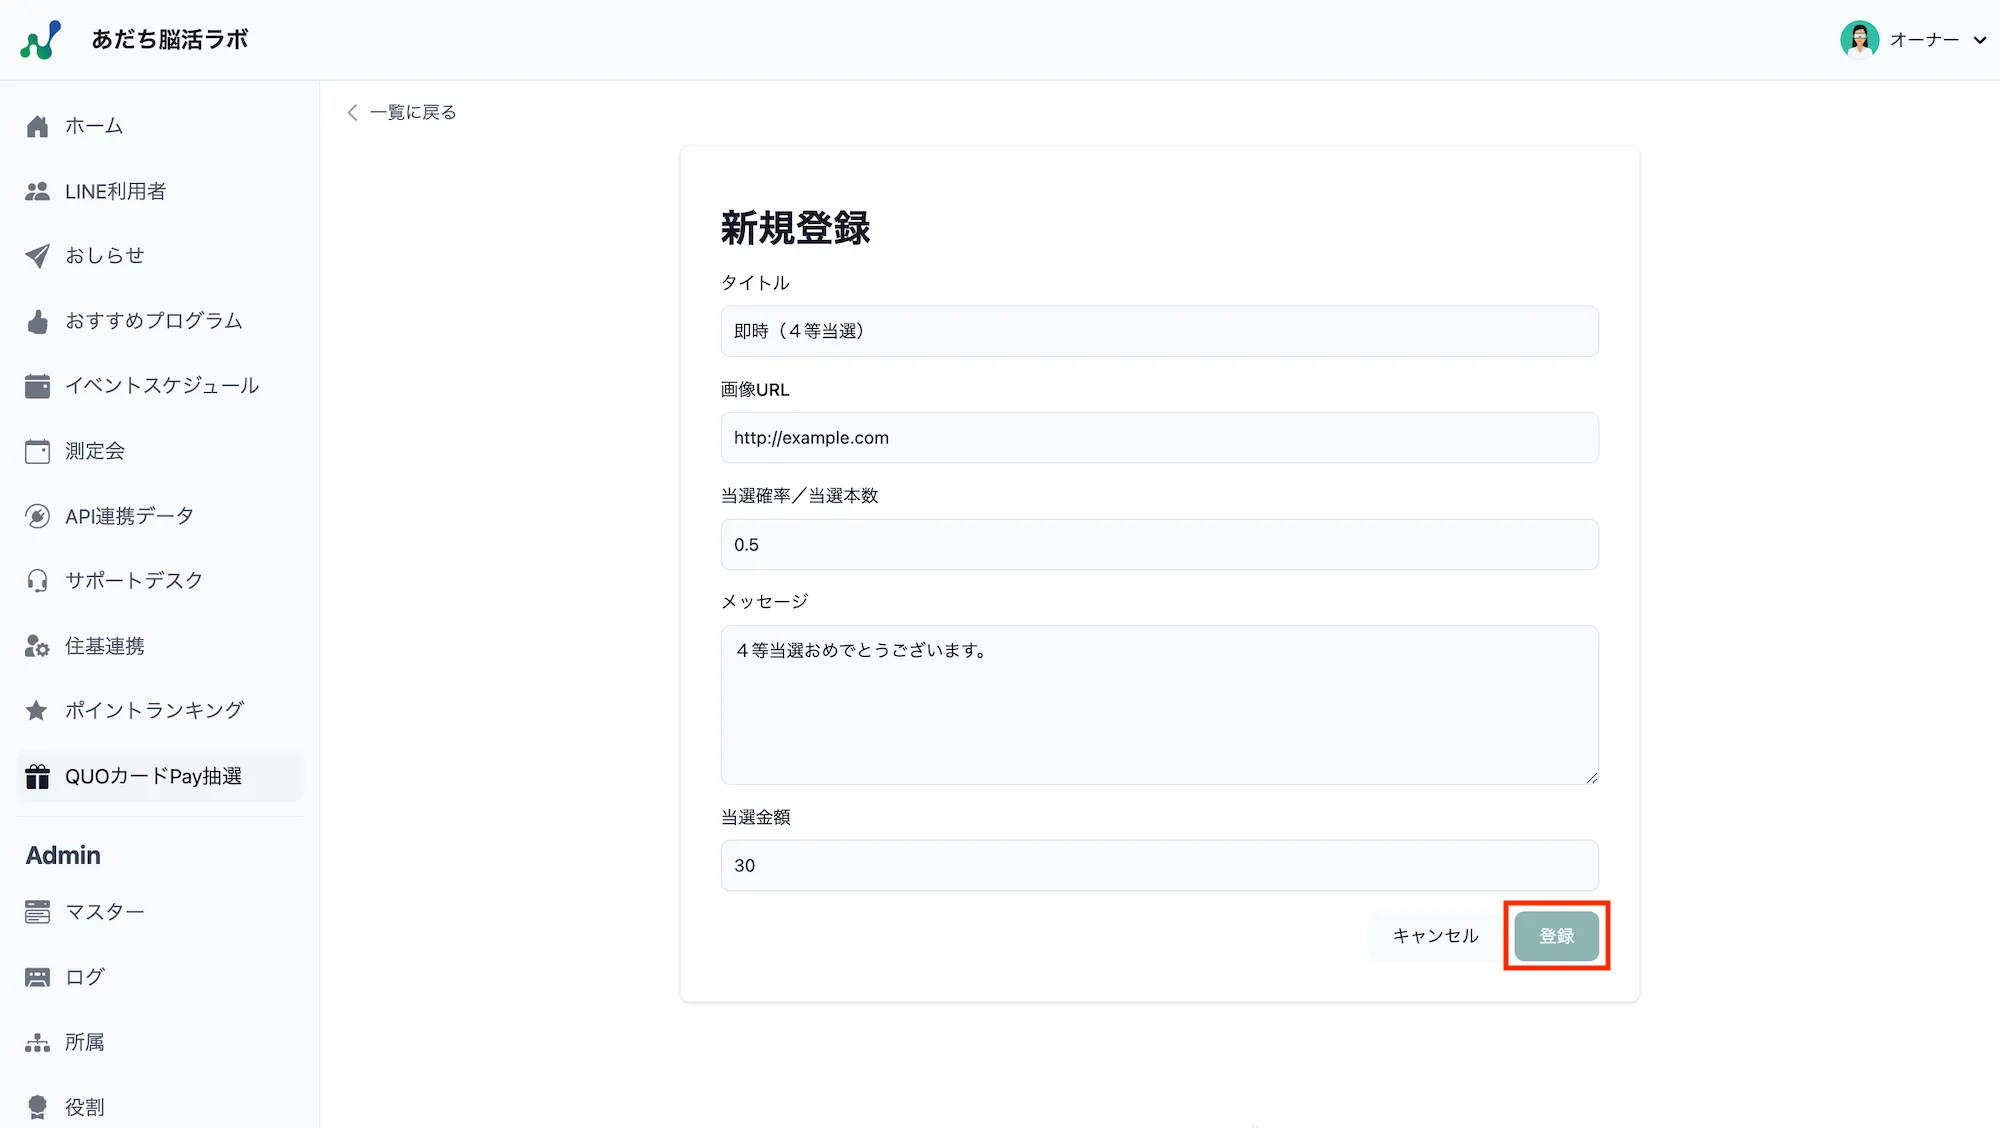Screen dimensions: 2000x1128
Task: Open イベントスケジュール via the calendar icon
Action: coord(37,385)
